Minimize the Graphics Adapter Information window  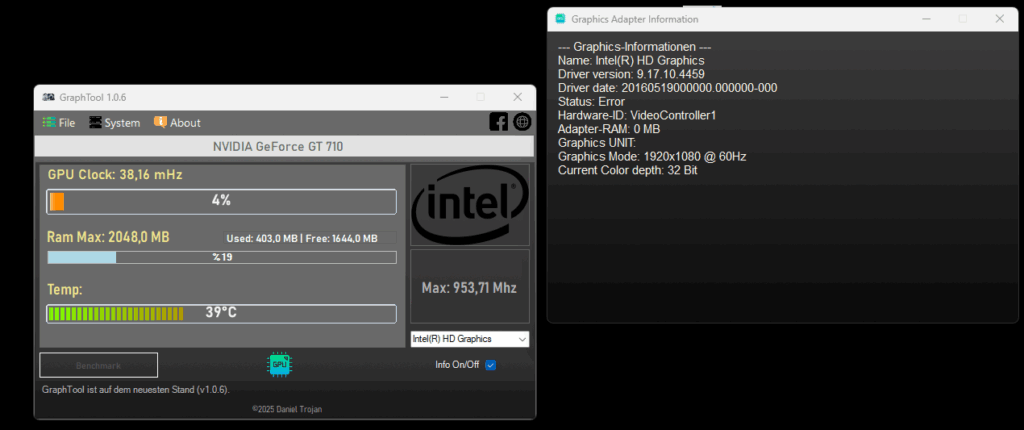[x=925, y=19]
